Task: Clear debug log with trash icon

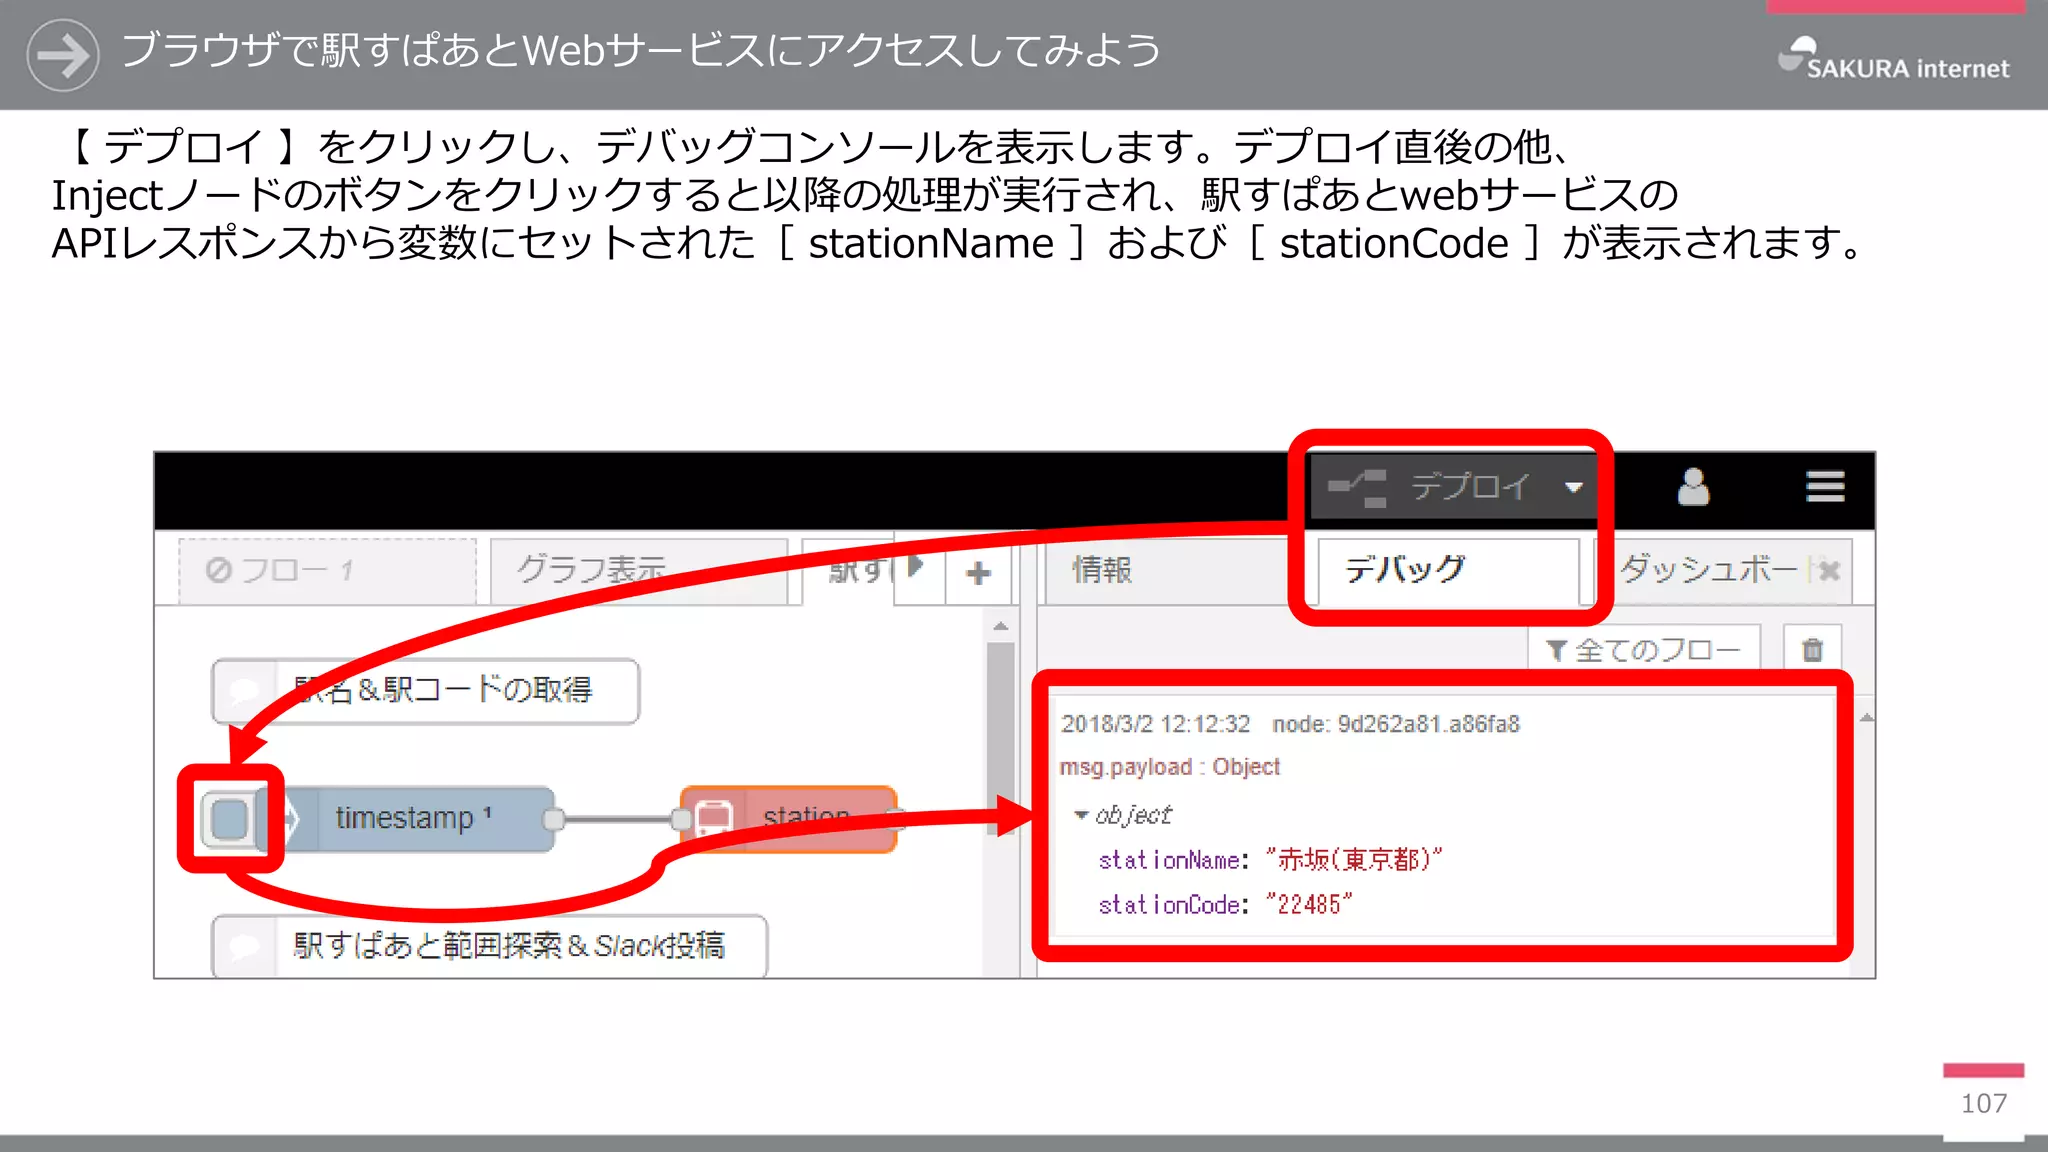Action: click(x=1812, y=650)
